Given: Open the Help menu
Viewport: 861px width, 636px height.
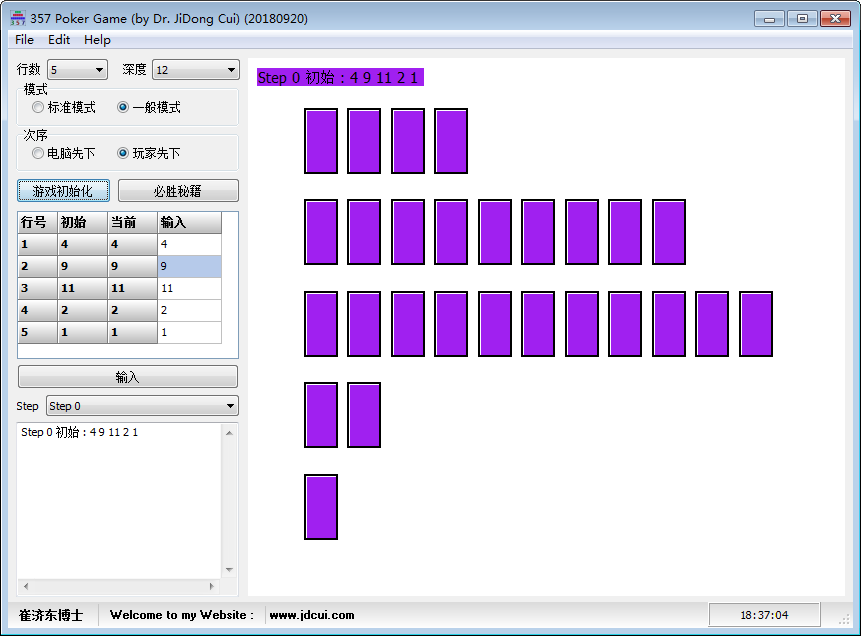Looking at the screenshot, I should point(97,40).
